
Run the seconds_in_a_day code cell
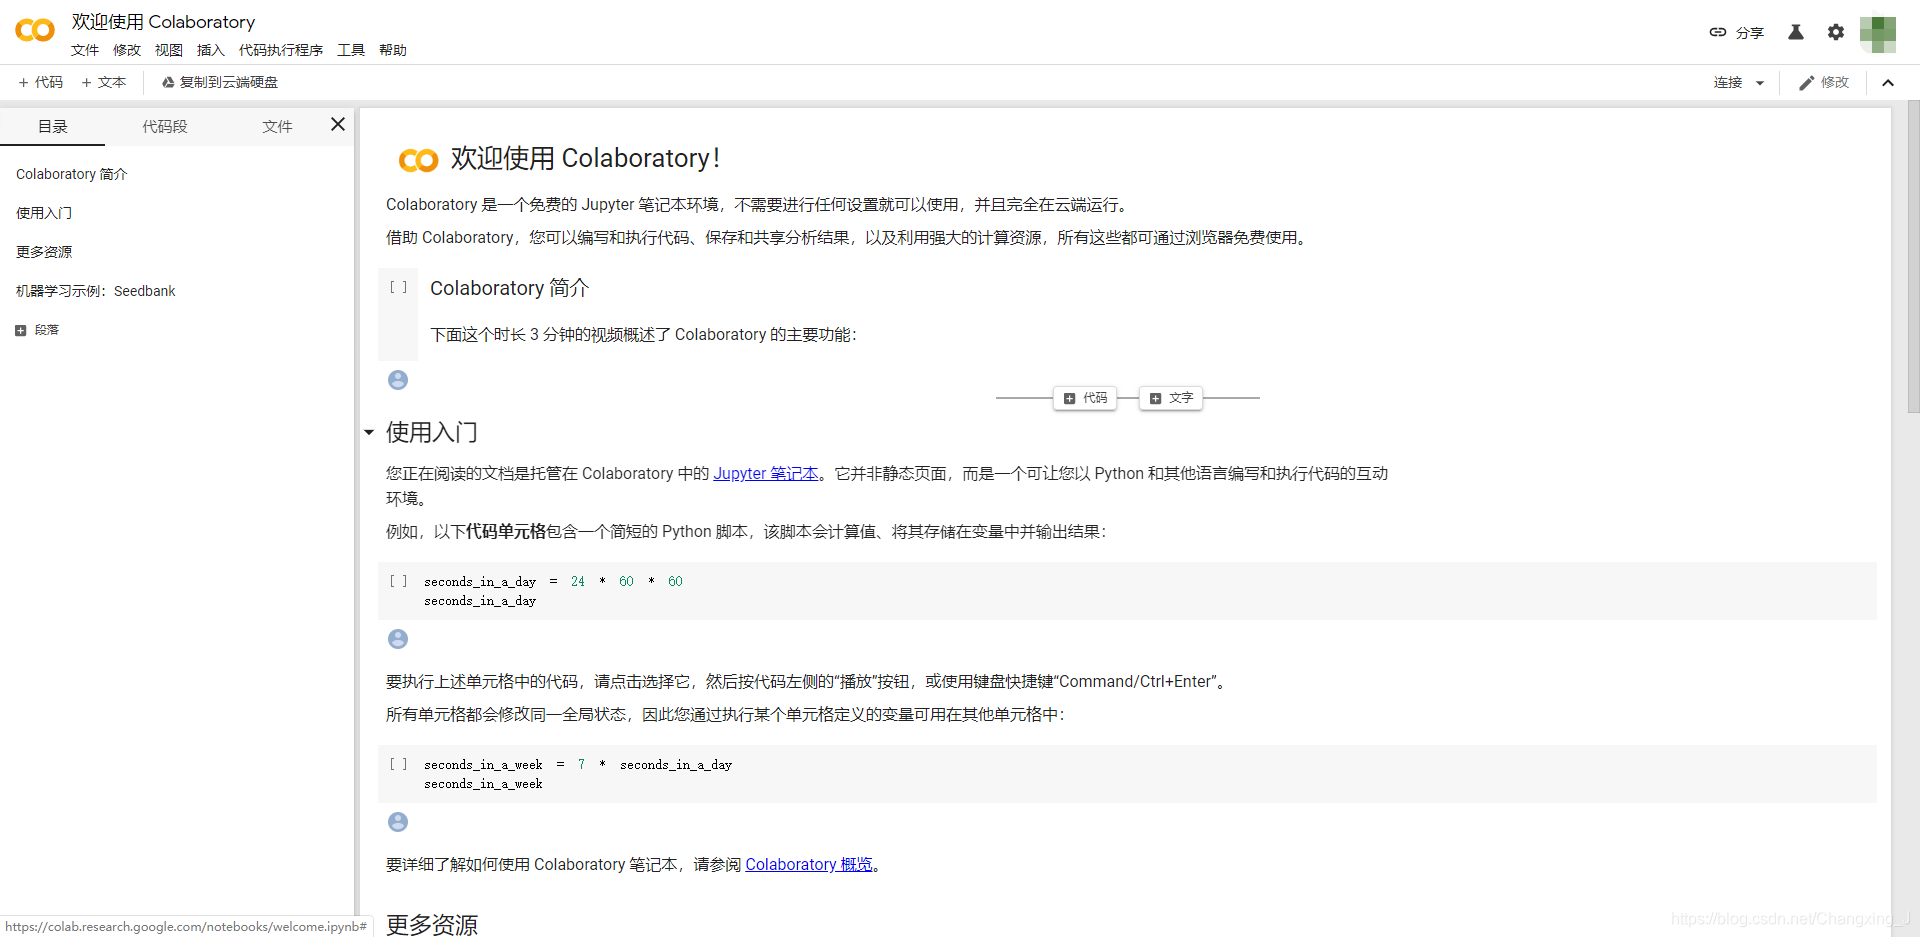[x=398, y=581]
